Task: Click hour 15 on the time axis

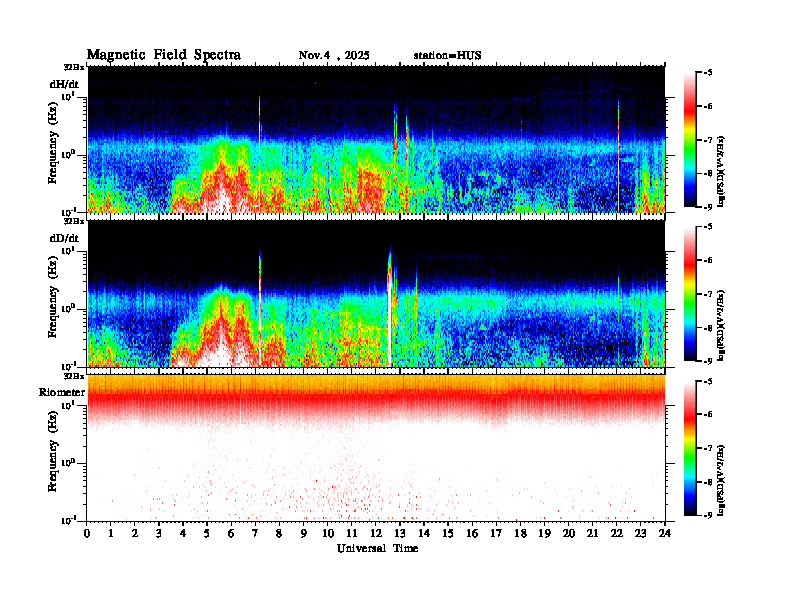Action: tap(448, 534)
